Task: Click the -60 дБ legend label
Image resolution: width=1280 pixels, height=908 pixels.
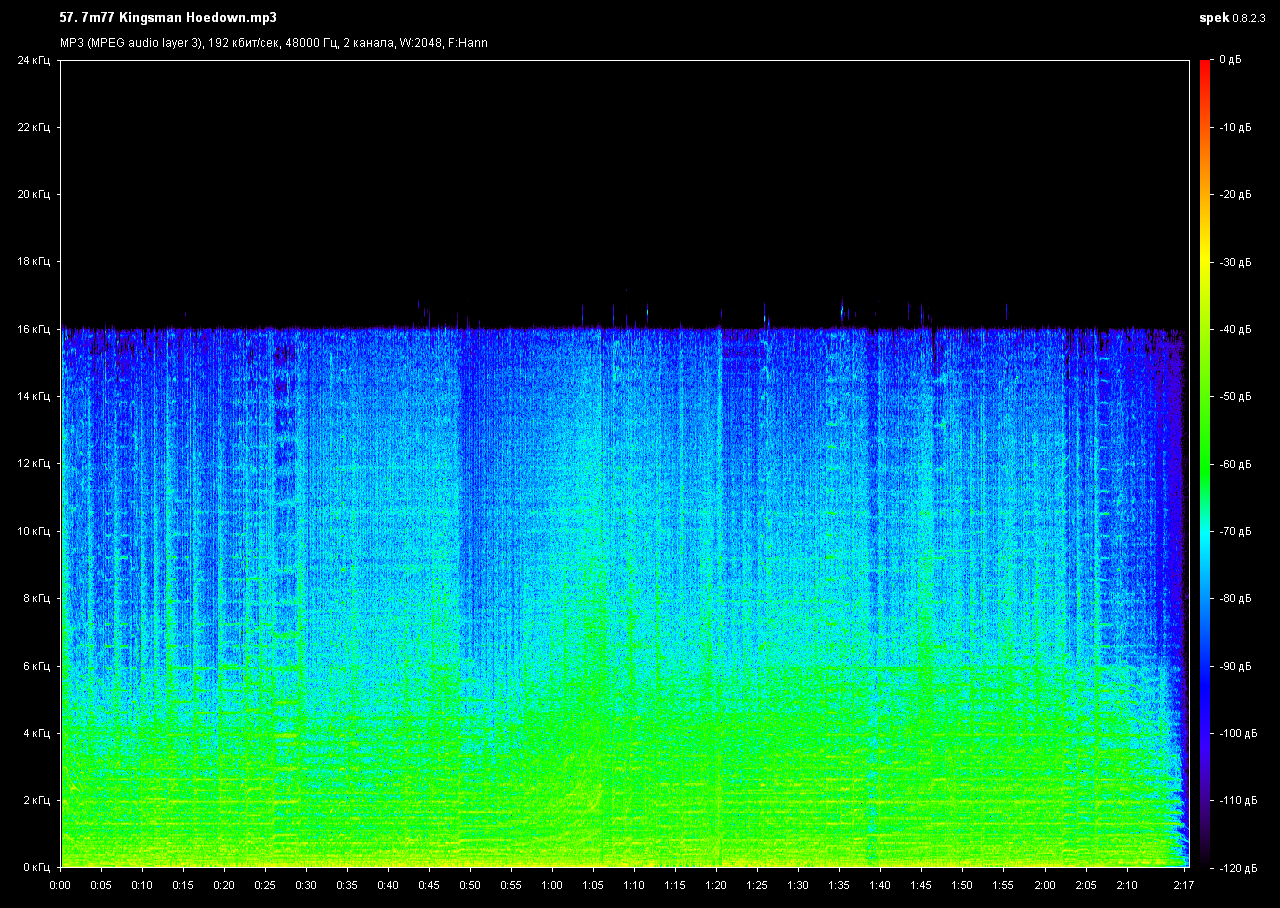Action: pos(1234,464)
